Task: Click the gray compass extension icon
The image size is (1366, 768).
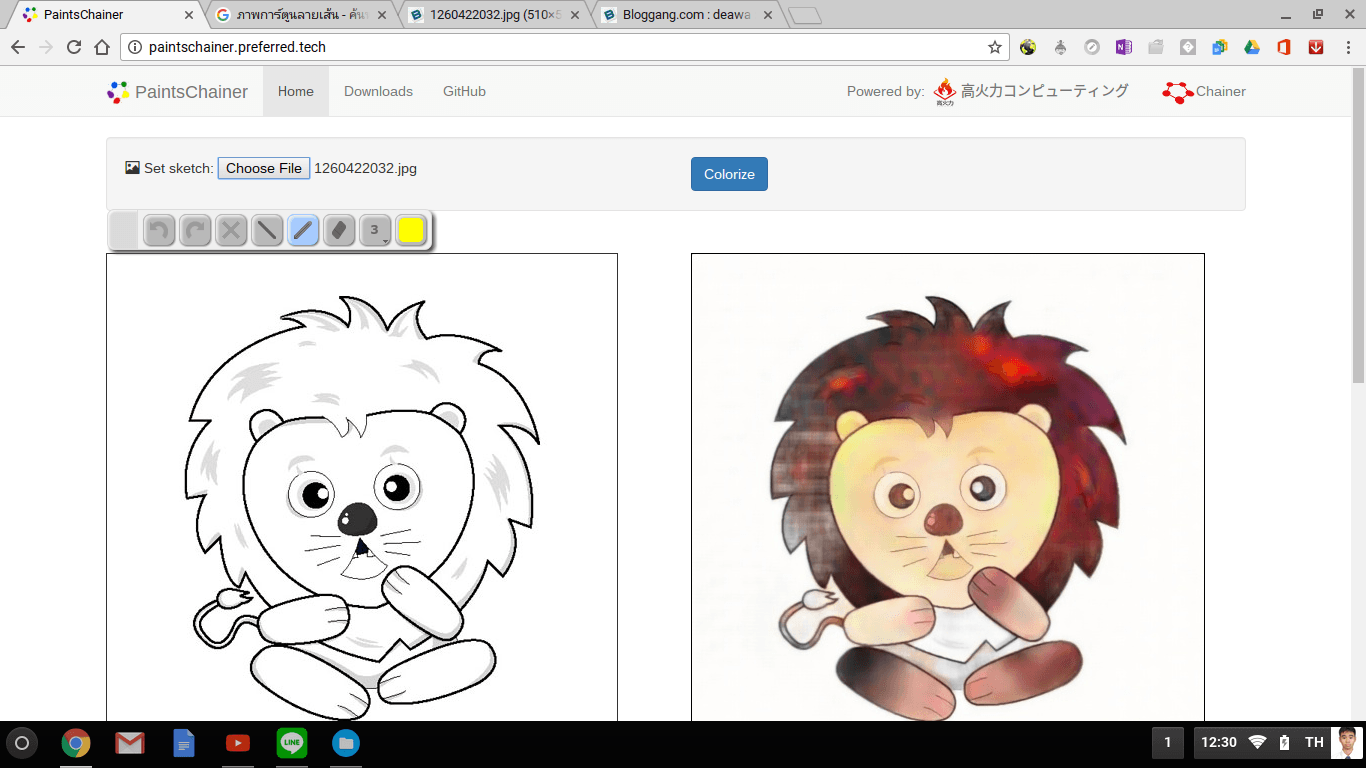Action: coord(1092,47)
